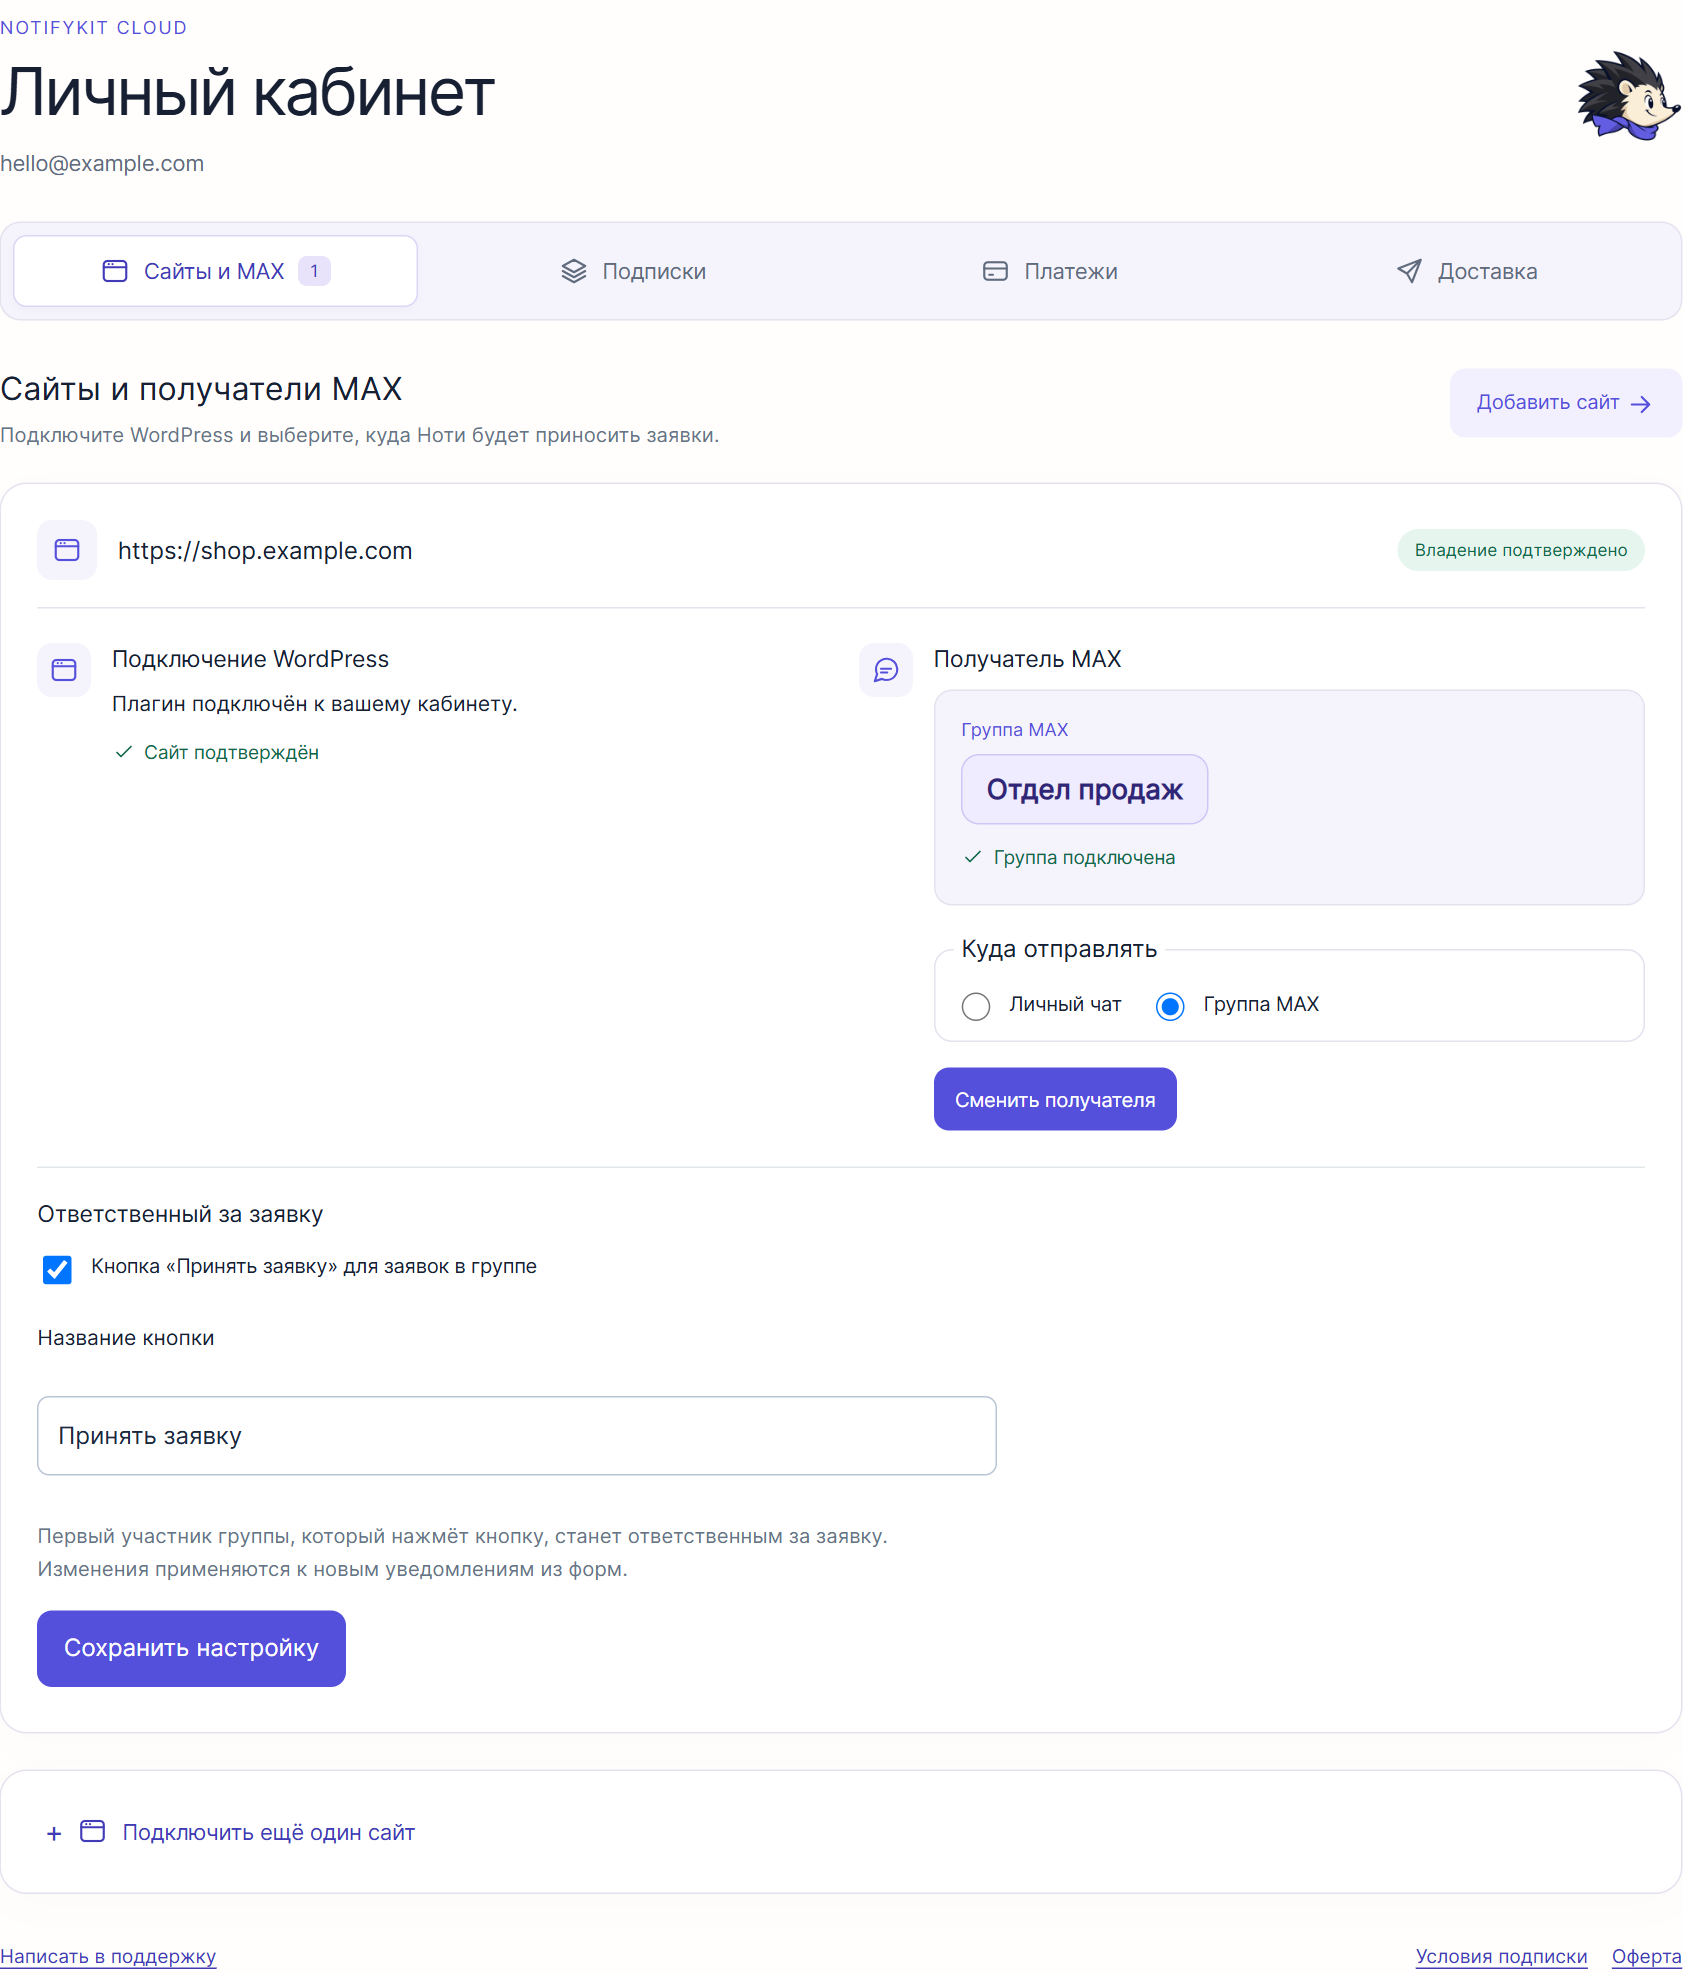
Task: Select the Личный чат radio option
Action: pyautogui.click(x=976, y=1006)
